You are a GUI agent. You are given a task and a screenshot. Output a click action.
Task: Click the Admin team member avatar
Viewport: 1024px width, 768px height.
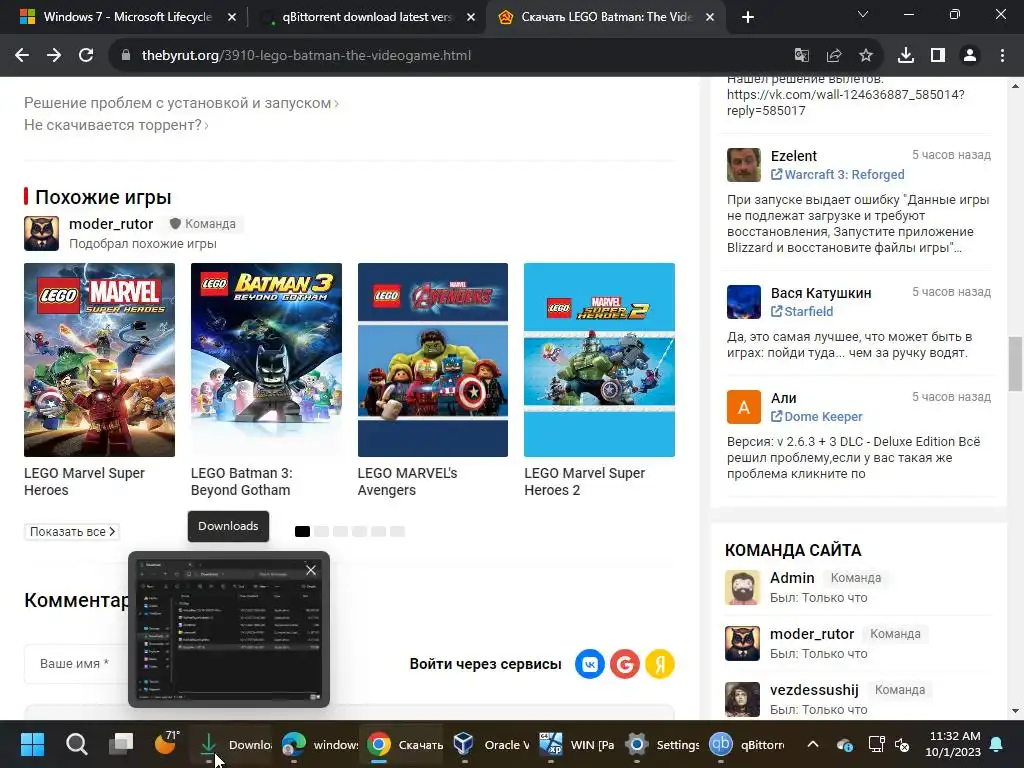(743, 587)
